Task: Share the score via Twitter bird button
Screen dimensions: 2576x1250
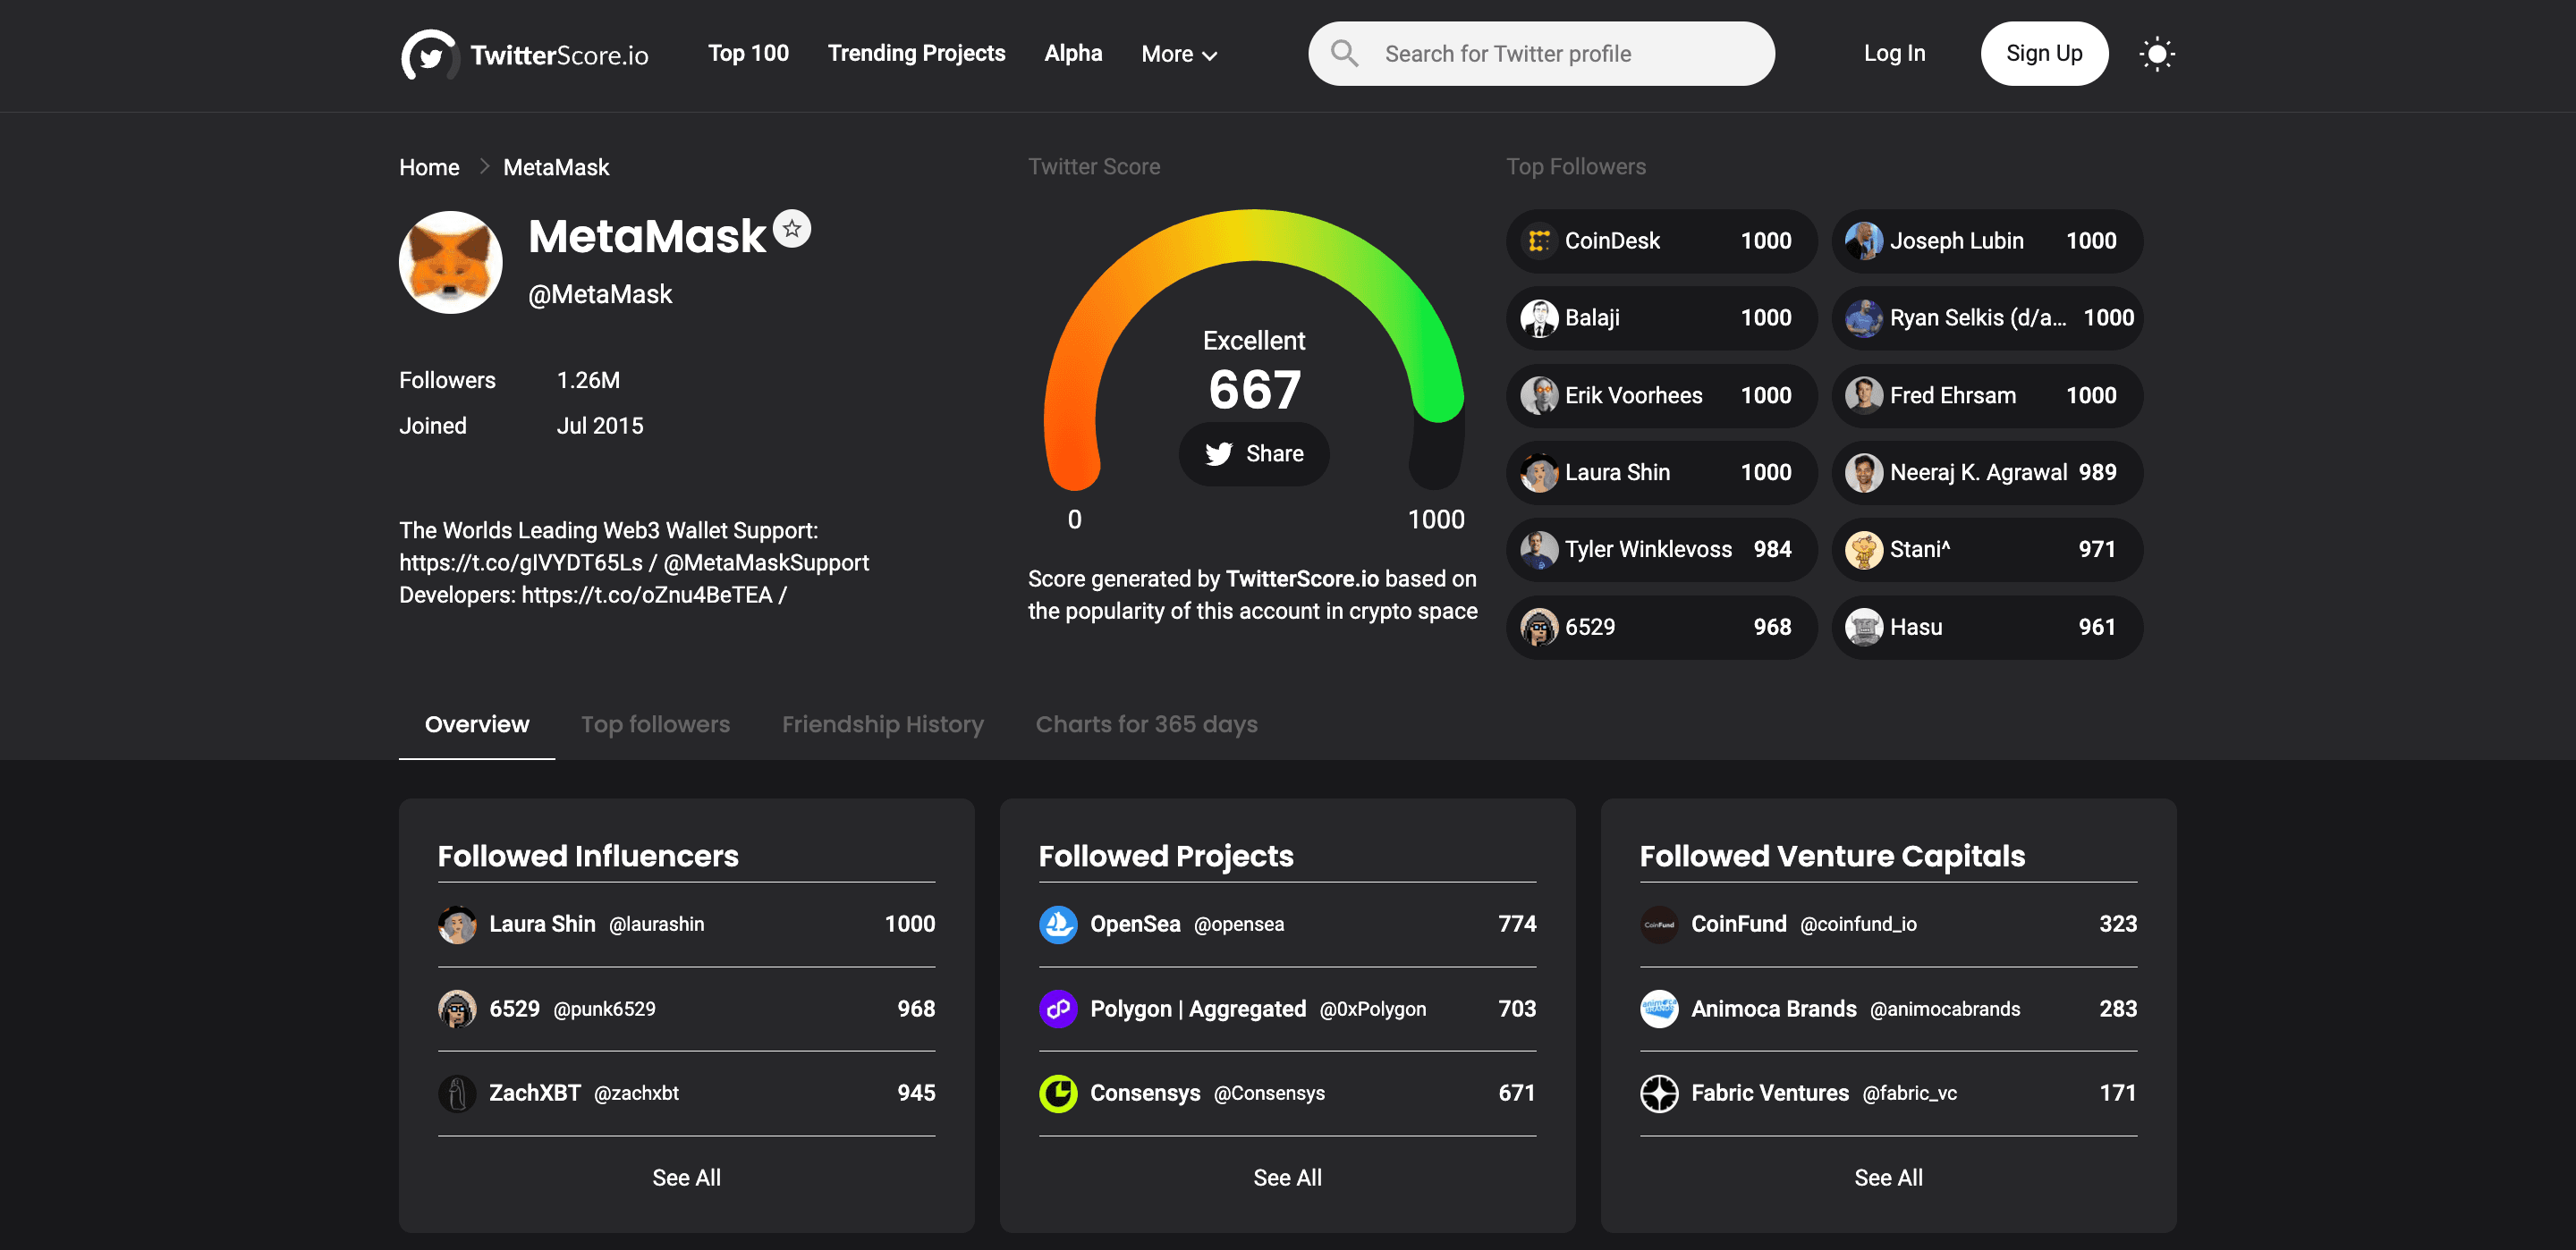Action: 1254,454
